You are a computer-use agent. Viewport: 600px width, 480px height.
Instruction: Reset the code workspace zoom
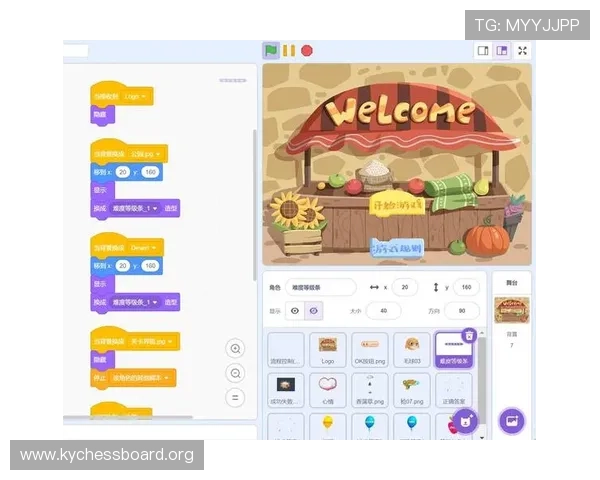tap(235, 398)
